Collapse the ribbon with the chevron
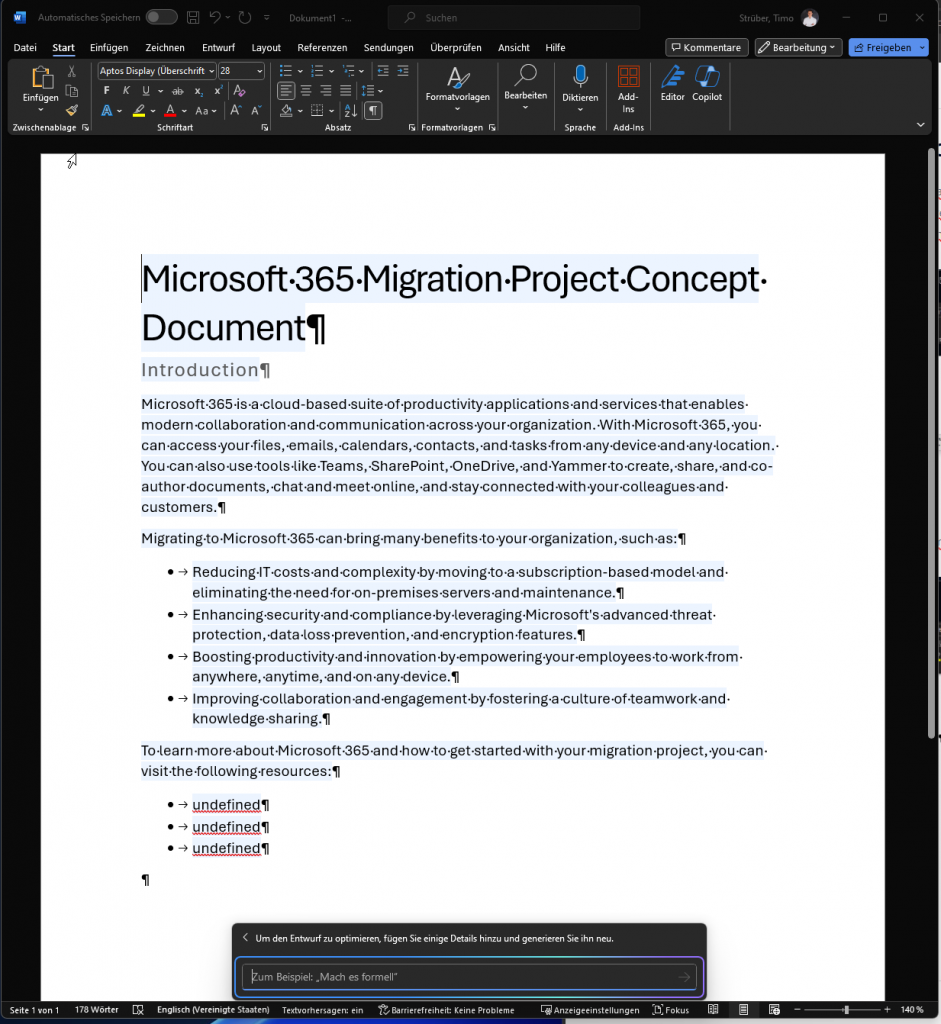The image size is (941, 1024). click(x=920, y=124)
